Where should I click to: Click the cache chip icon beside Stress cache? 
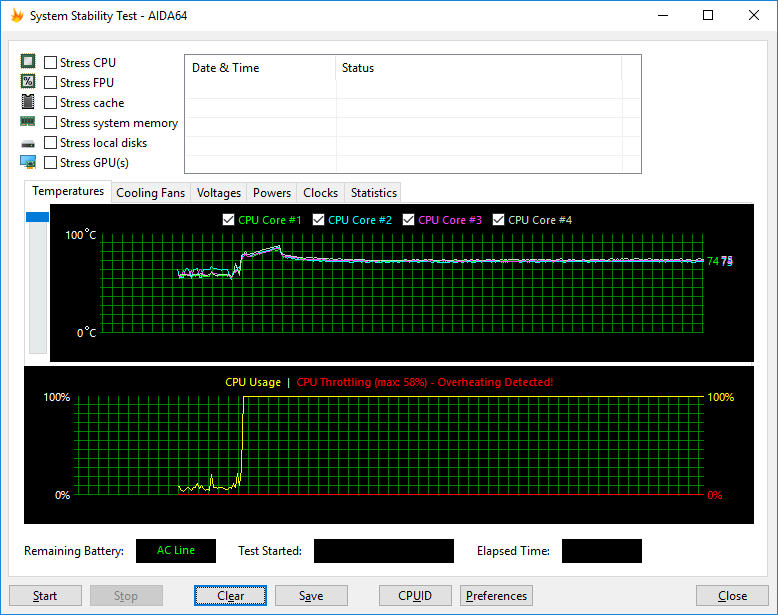pyautogui.click(x=28, y=102)
